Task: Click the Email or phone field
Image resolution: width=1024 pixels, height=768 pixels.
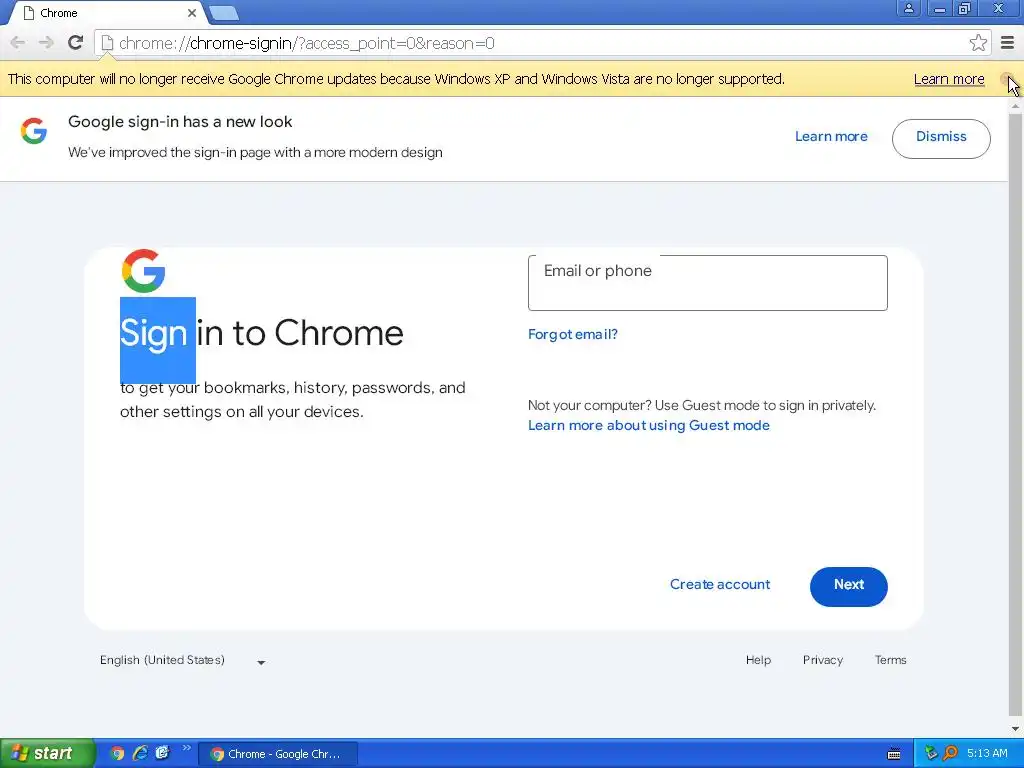Action: point(707,283)
